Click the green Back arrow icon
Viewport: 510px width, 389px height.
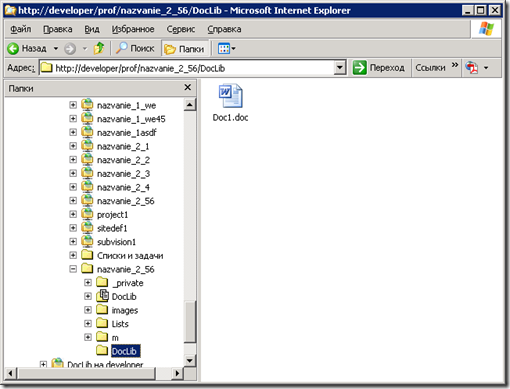[13, 49]
